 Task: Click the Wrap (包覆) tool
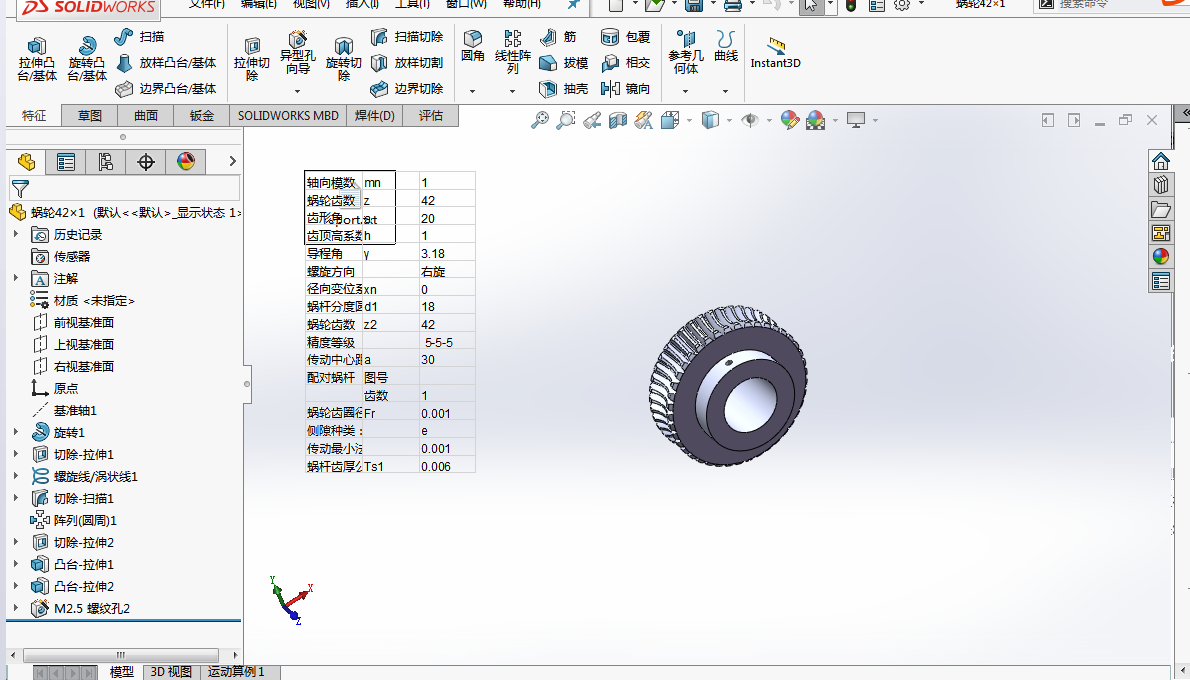625,36
